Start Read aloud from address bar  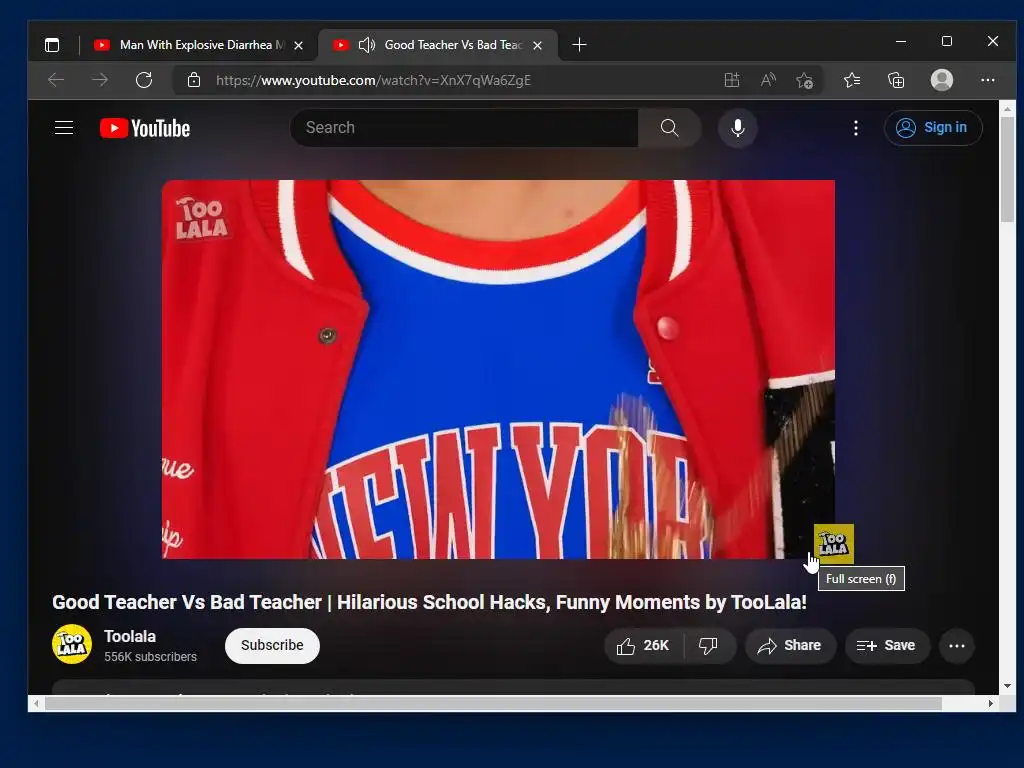pyautogui.click(x=769, y=80)
